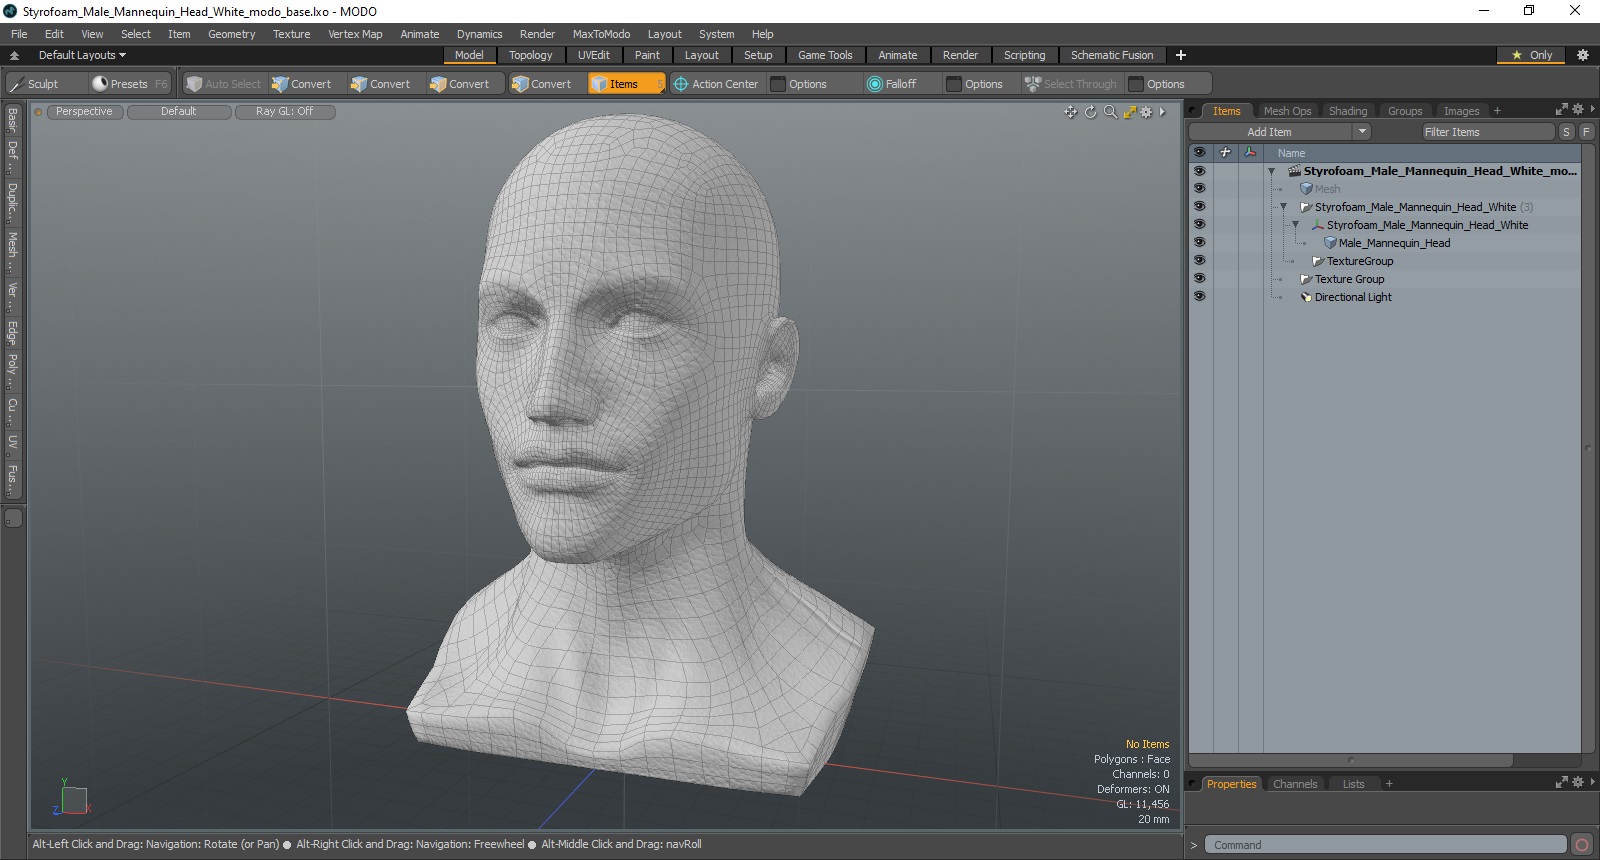The height and width of the screenshot is (860, 1600).
Task: Toggle visibility of Styrofoam_Male_Mannequin_Head_White locator
Action: tap(1199, 225)
